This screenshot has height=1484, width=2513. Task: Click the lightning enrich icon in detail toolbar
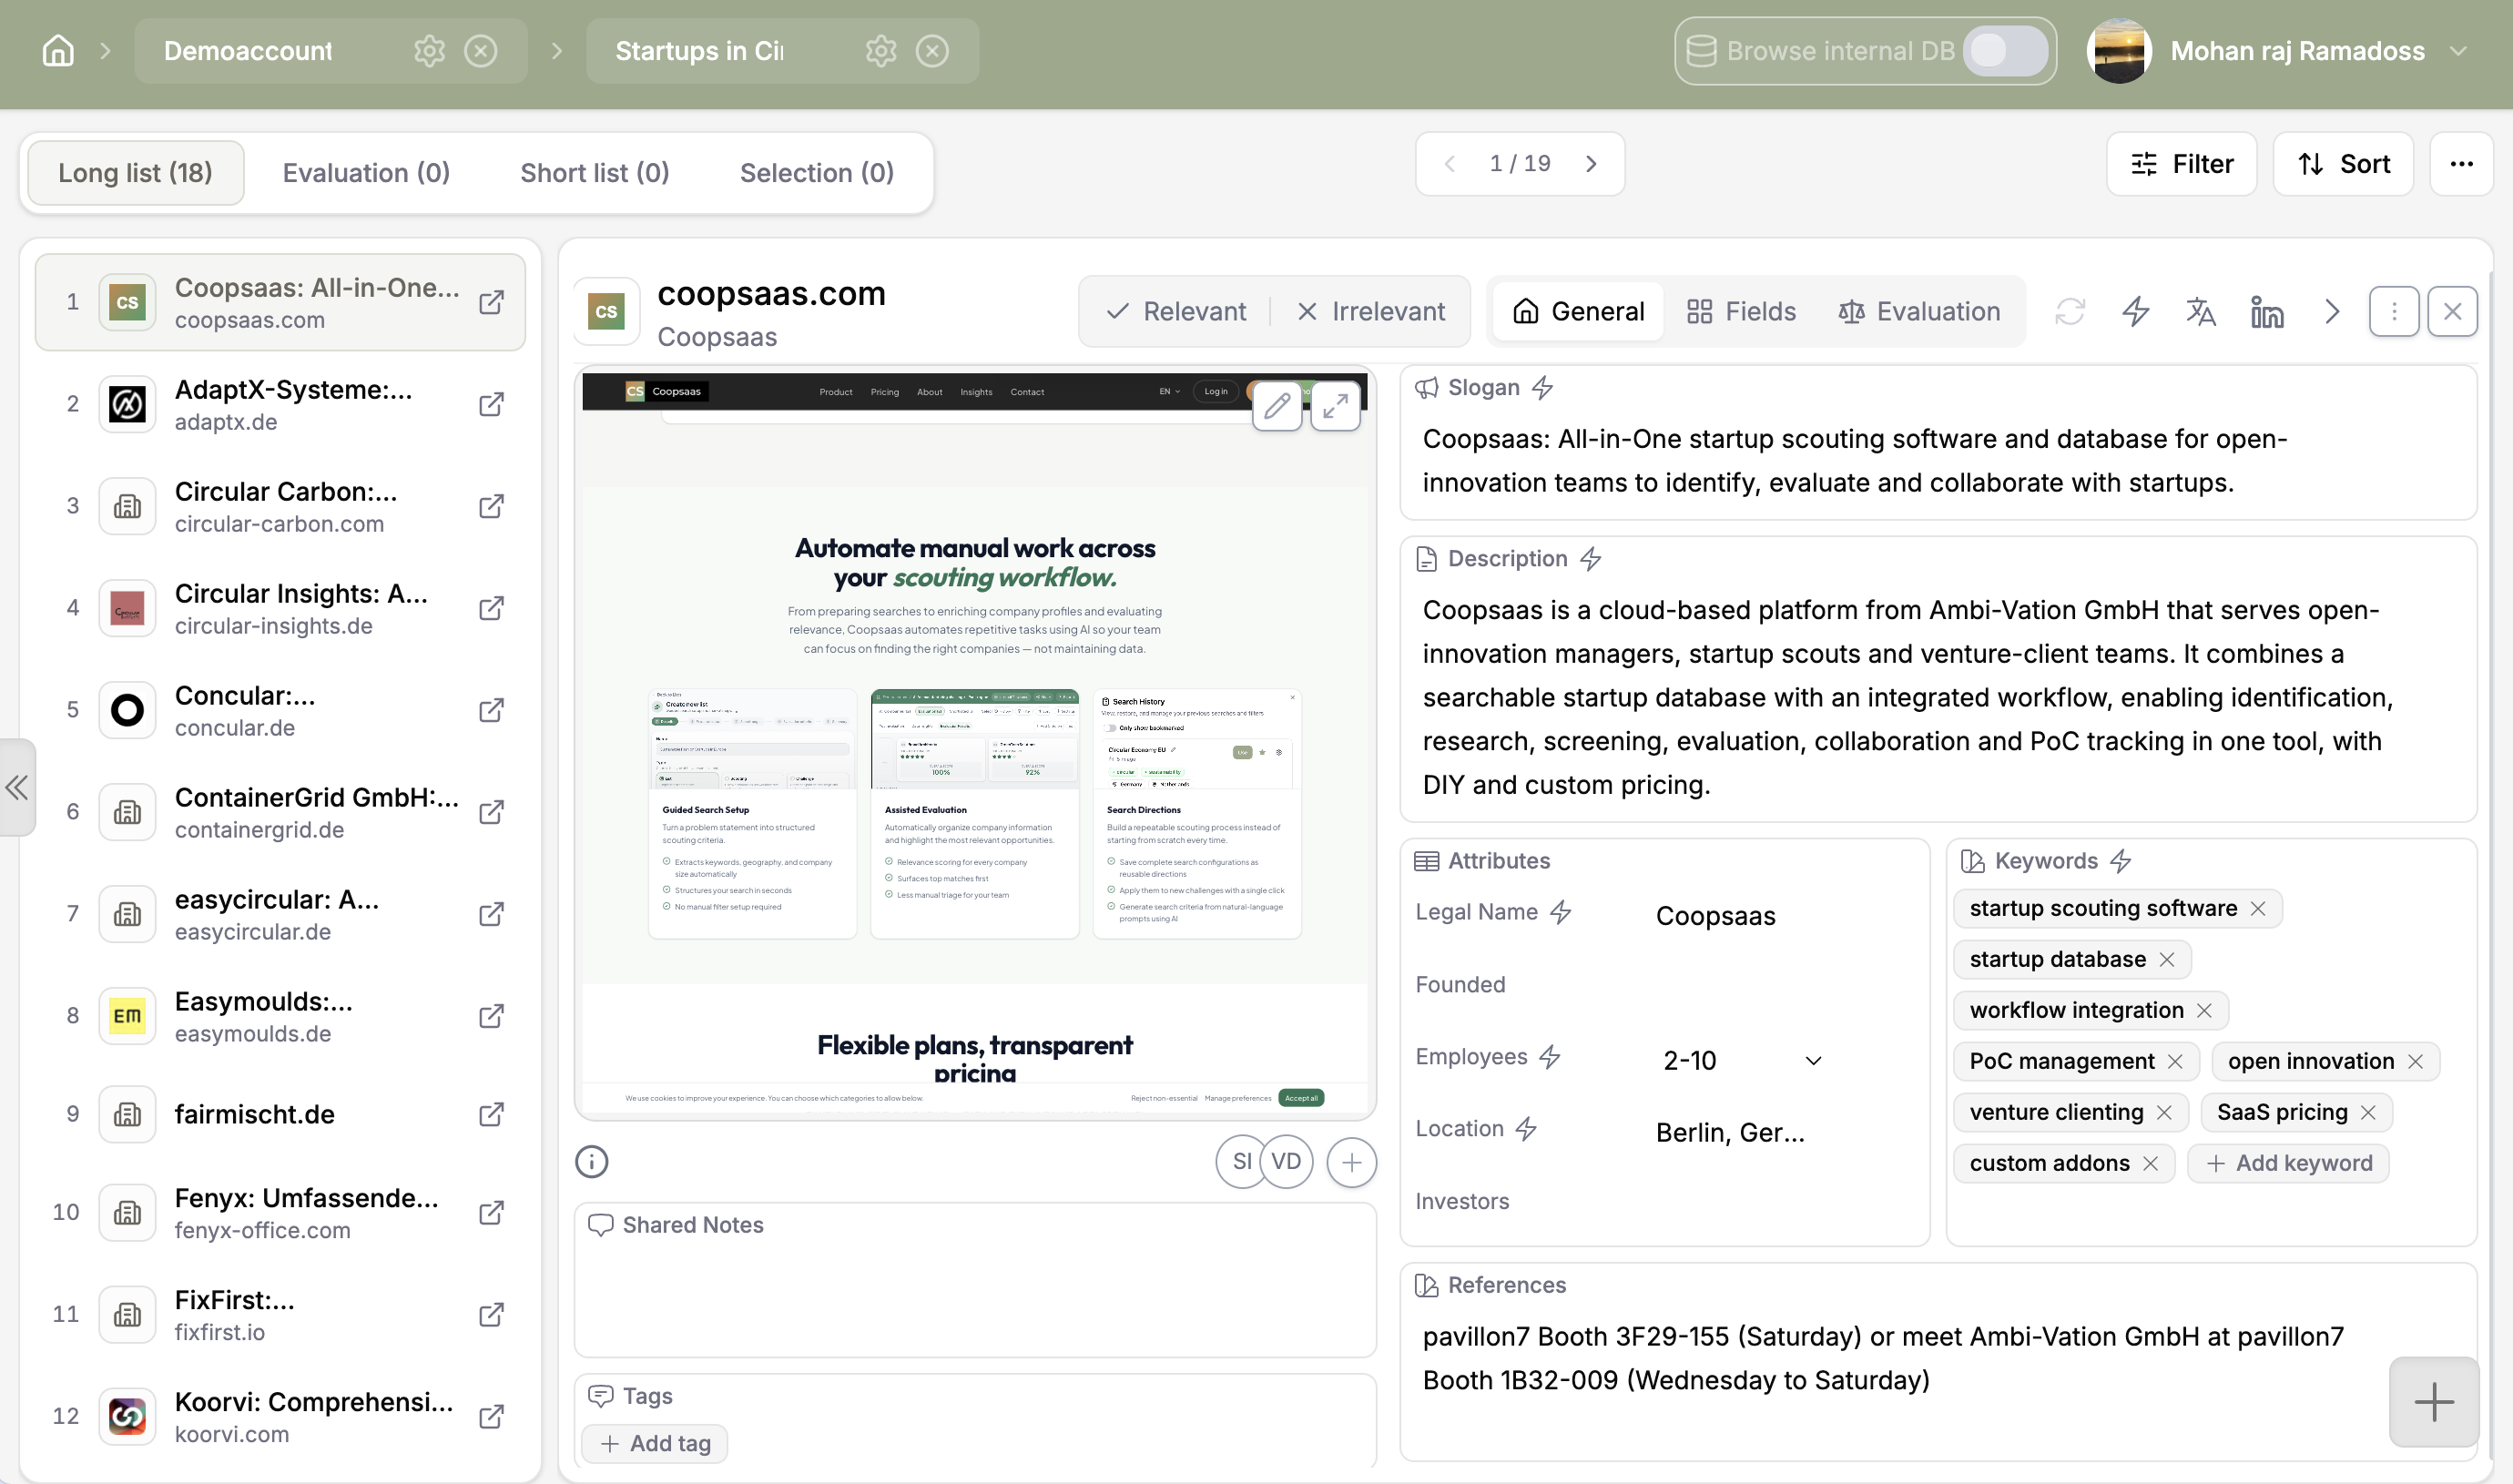pyautogui.click(x=2136, y=312)
